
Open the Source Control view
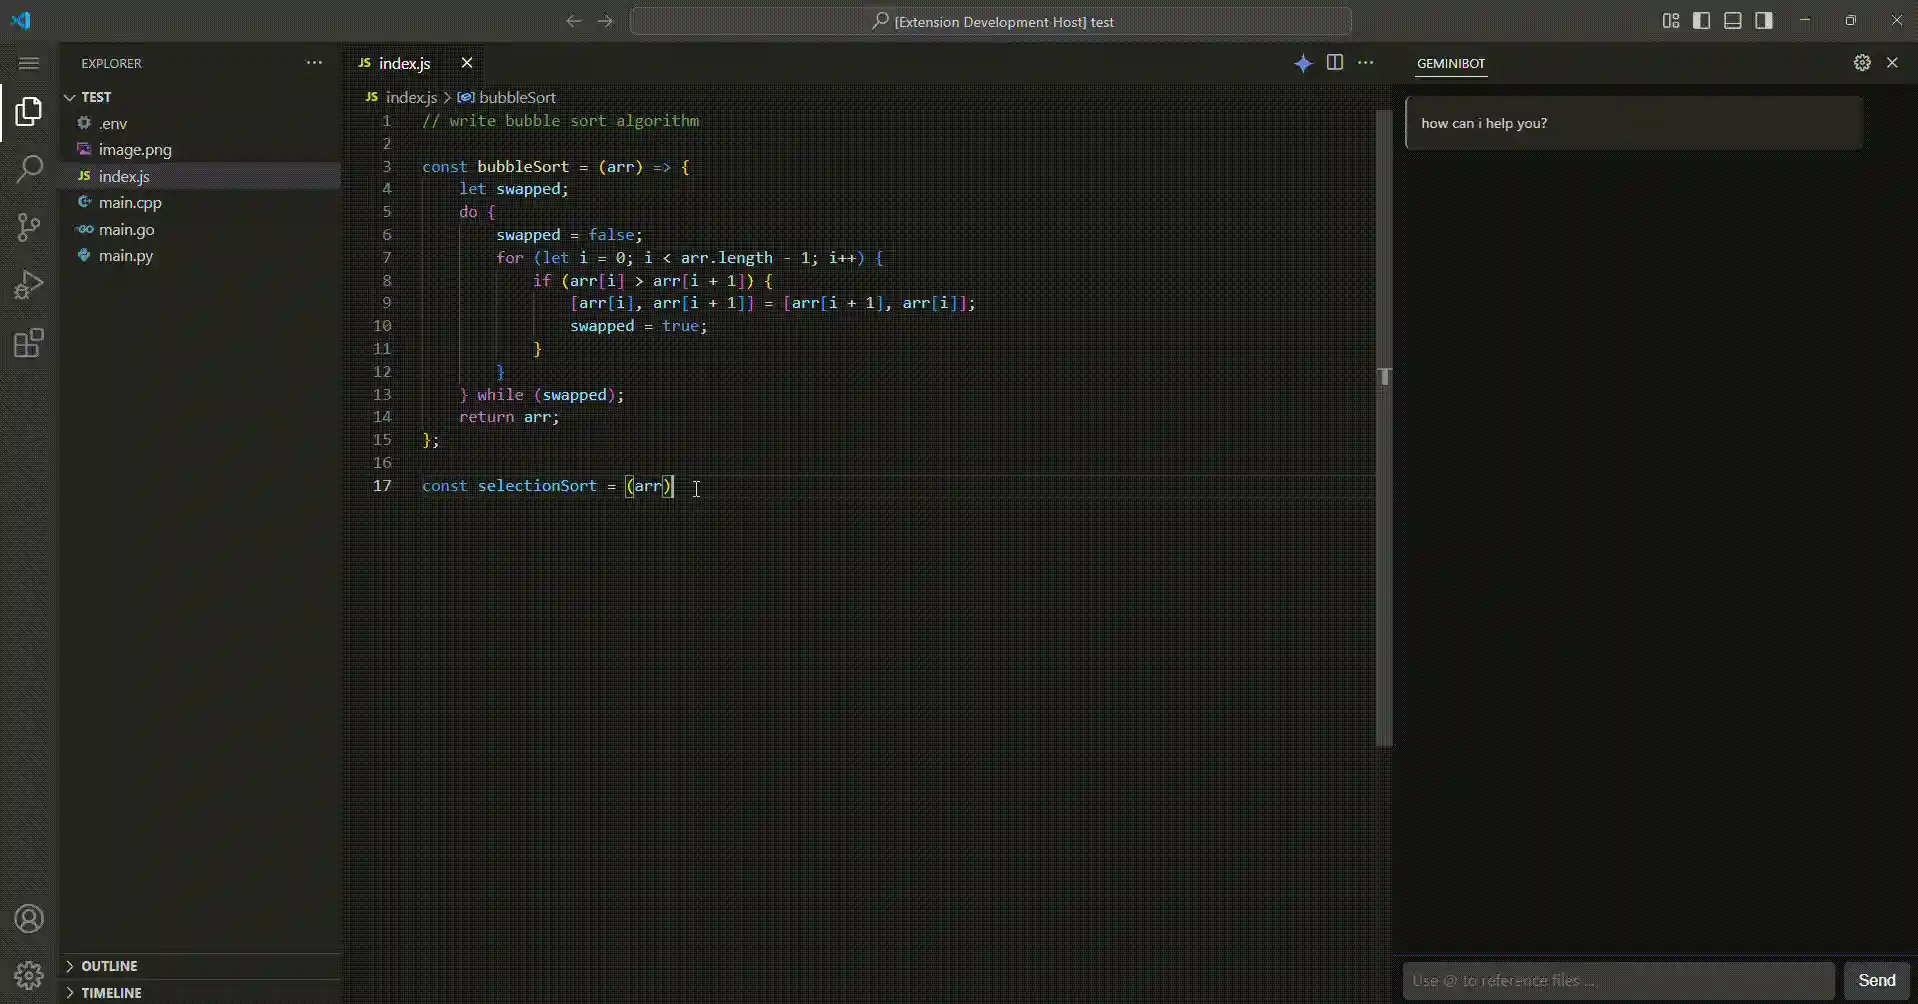point(29,227)
